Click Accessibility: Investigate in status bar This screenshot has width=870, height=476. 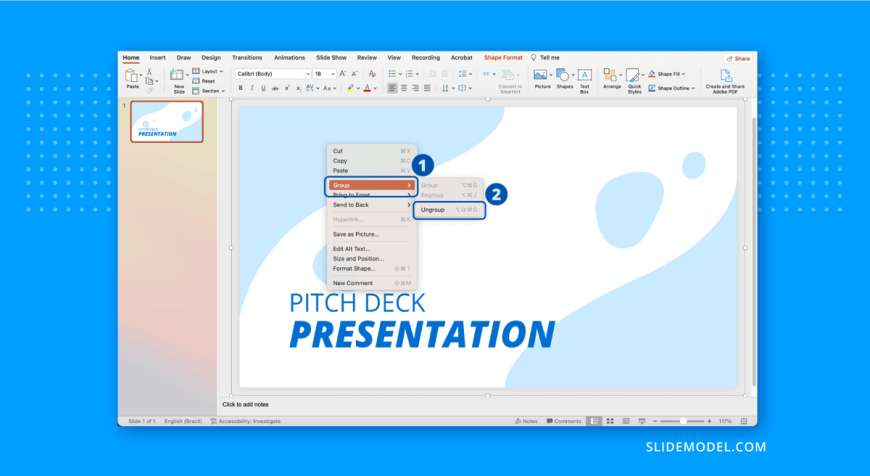246,422
